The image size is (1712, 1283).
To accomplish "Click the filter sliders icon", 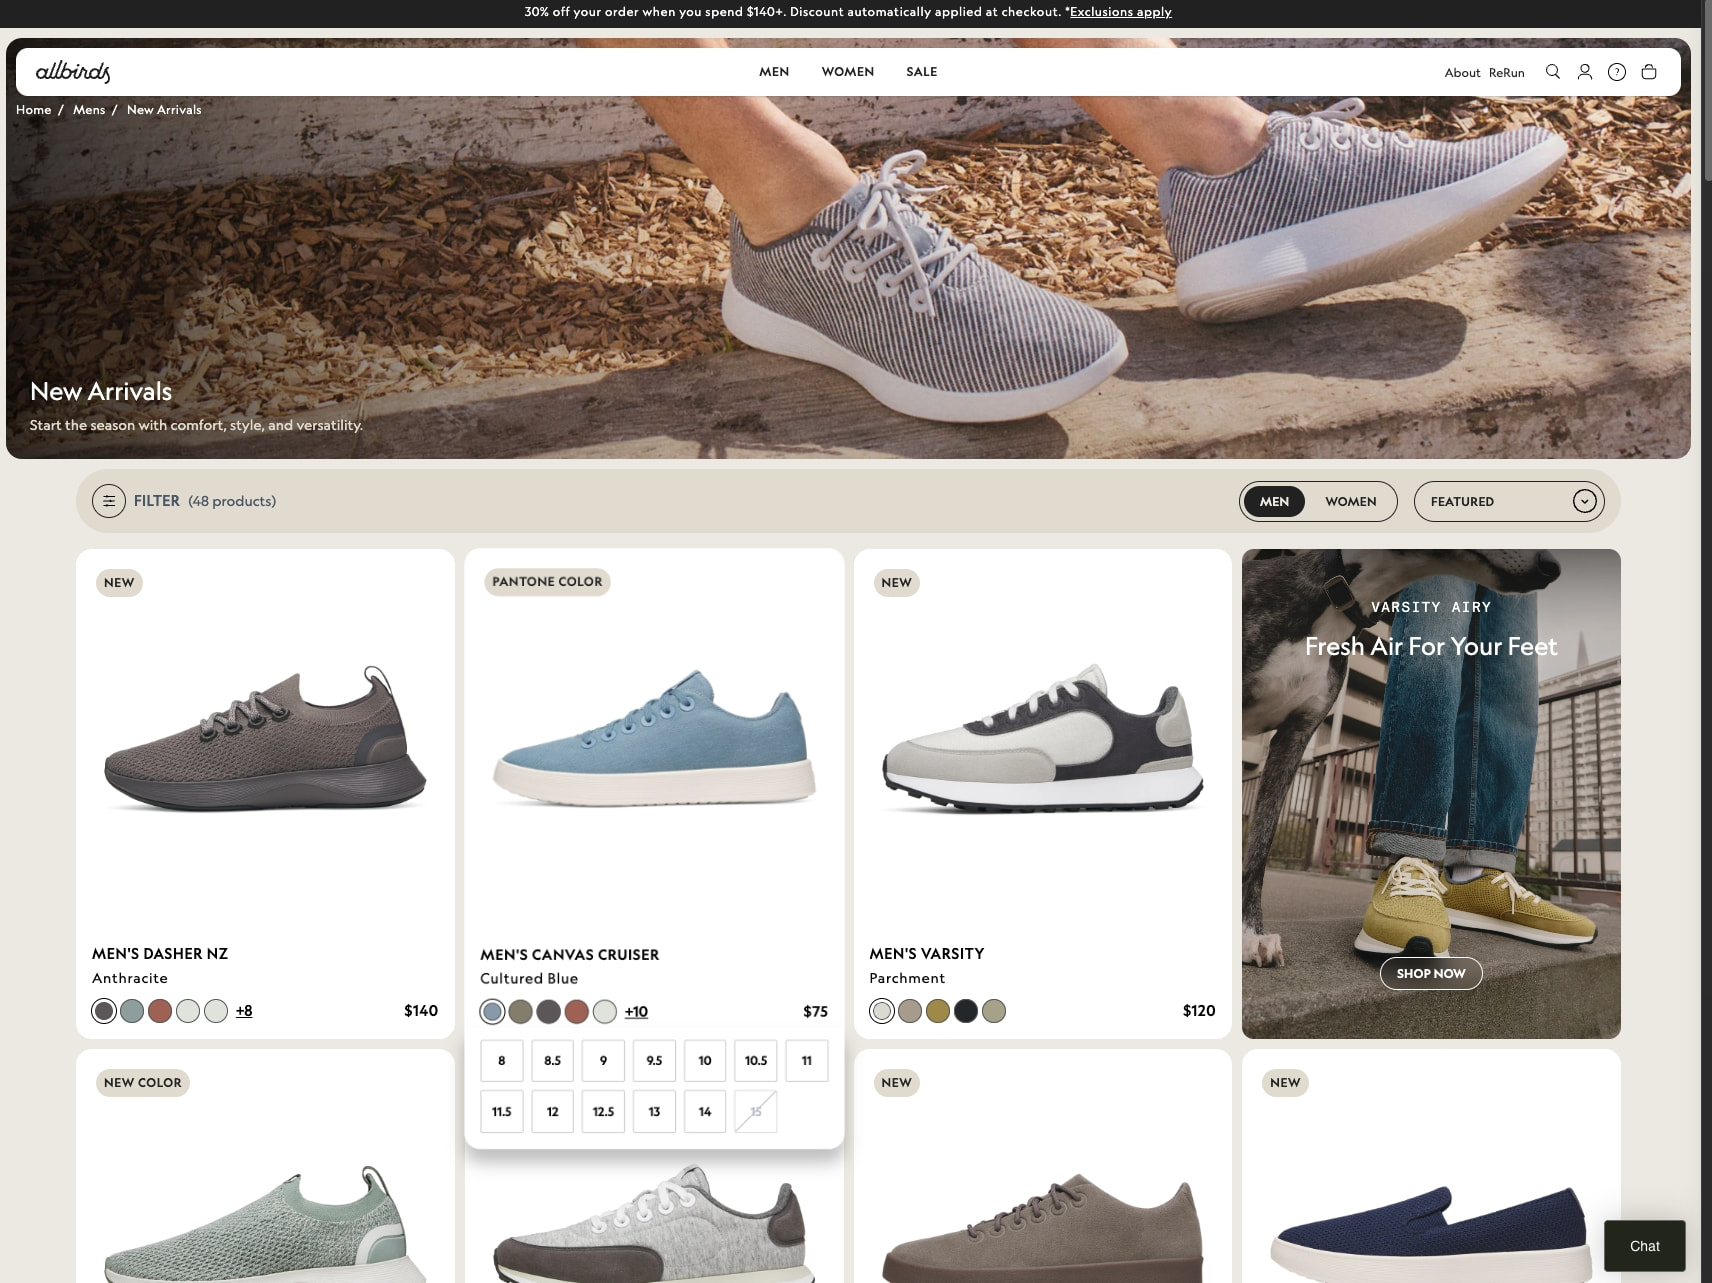I will pyautogui.click(x=109, y=501).
